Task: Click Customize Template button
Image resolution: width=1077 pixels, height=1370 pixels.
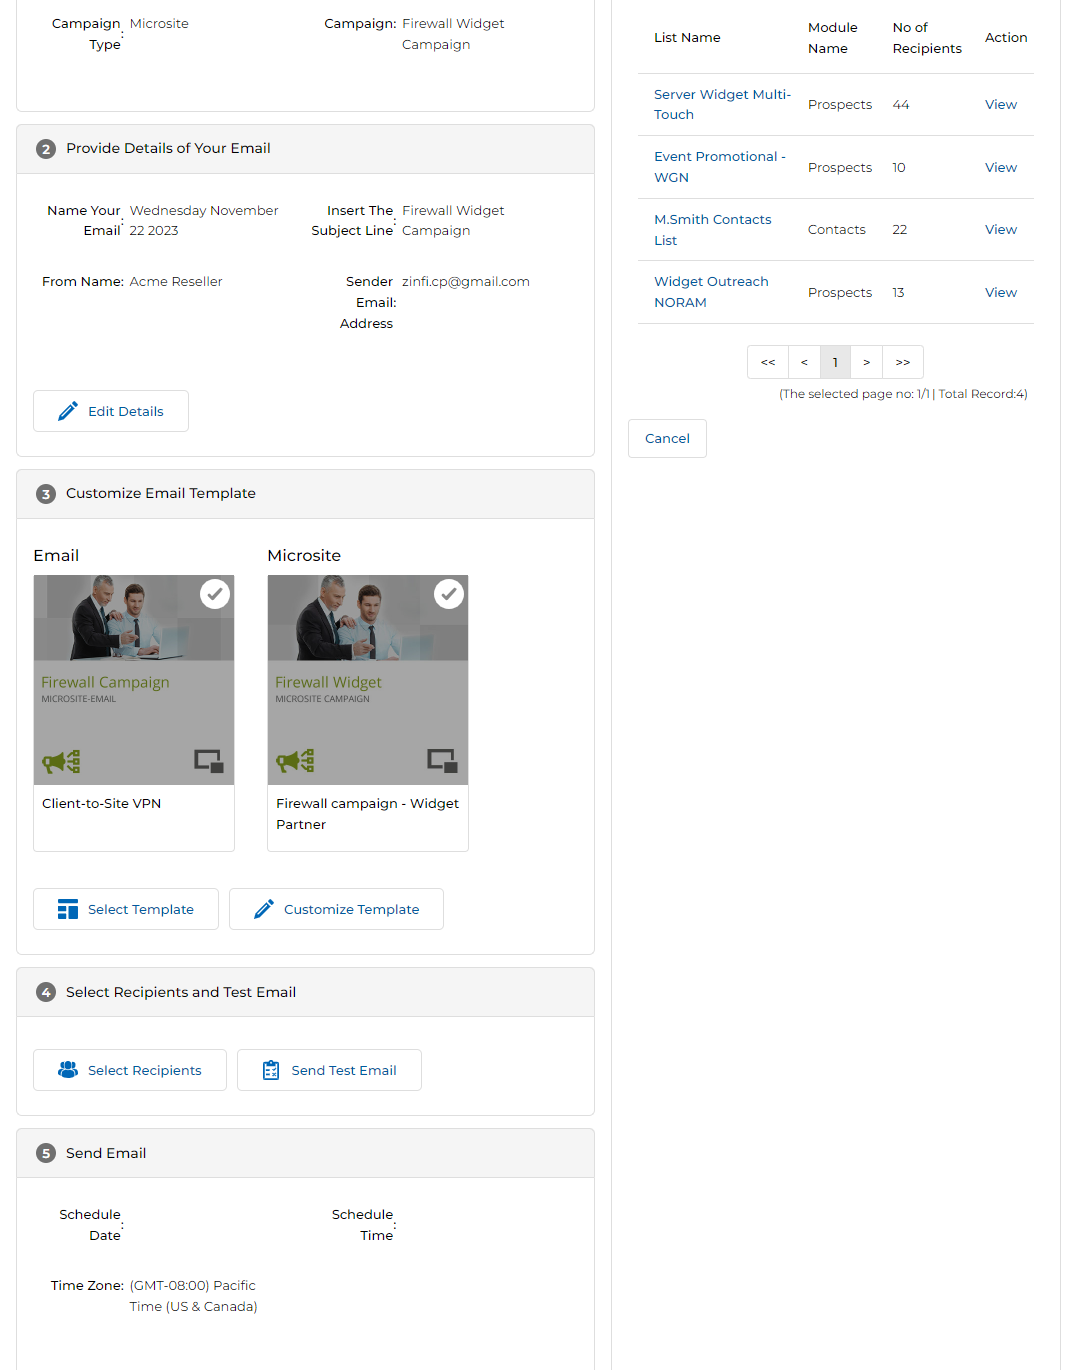Action: (336, 909)
